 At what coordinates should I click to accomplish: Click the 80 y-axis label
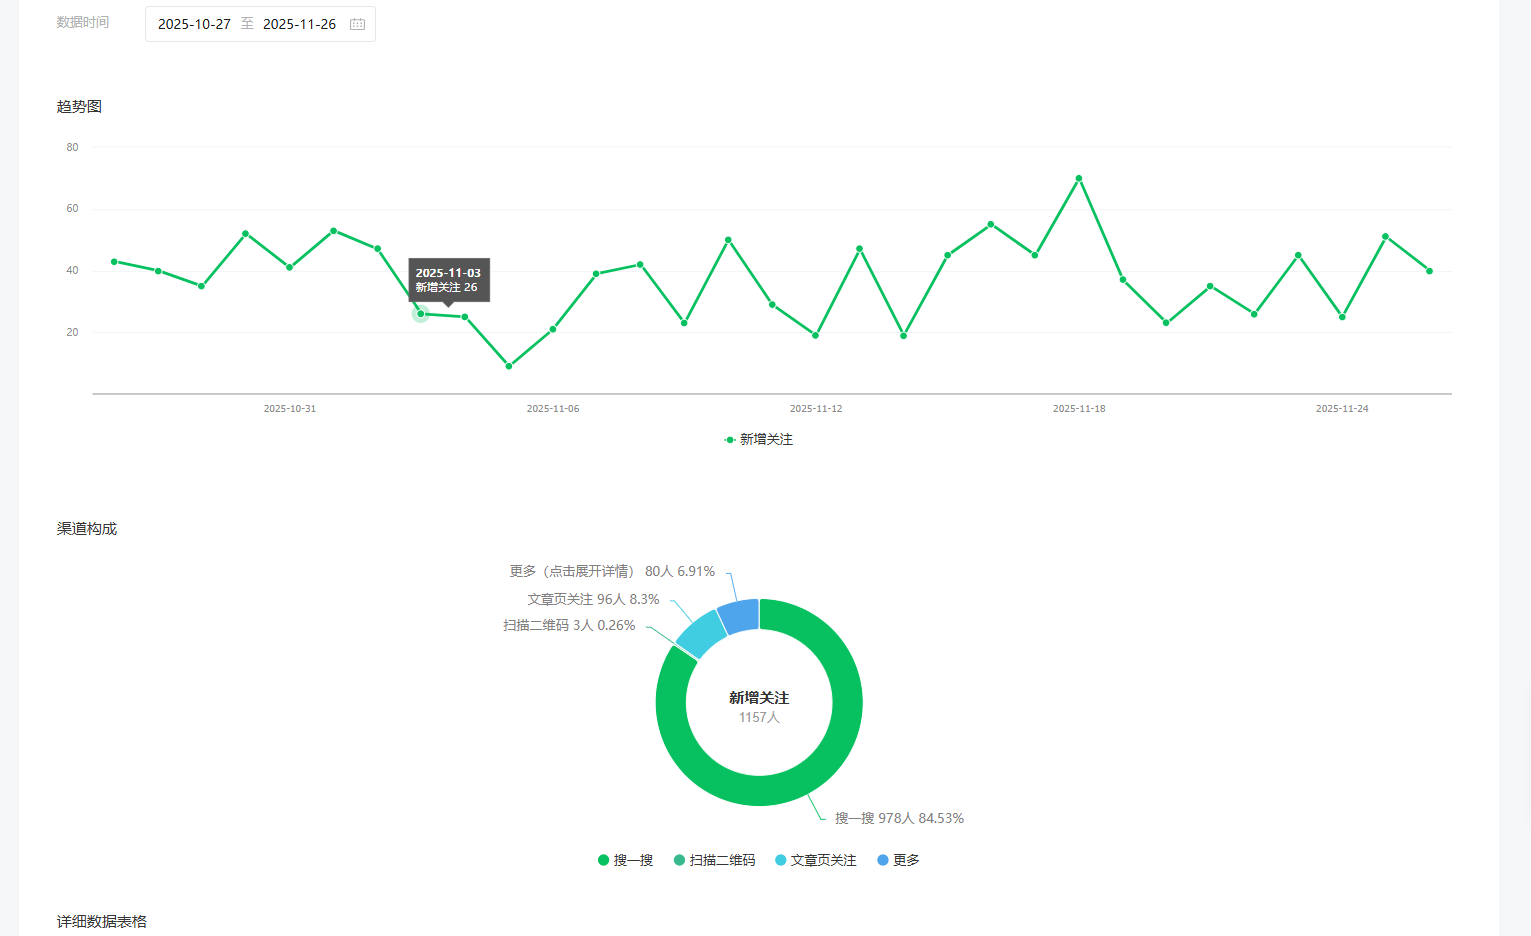(x=72, y=147)
